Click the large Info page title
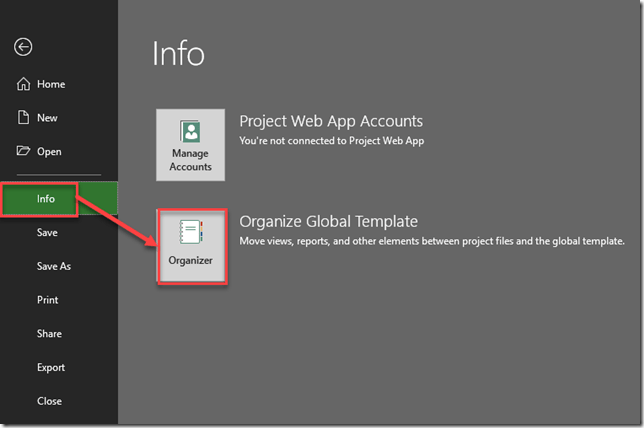The height and width of the screenshot is (428, 644). pos(177,54)
